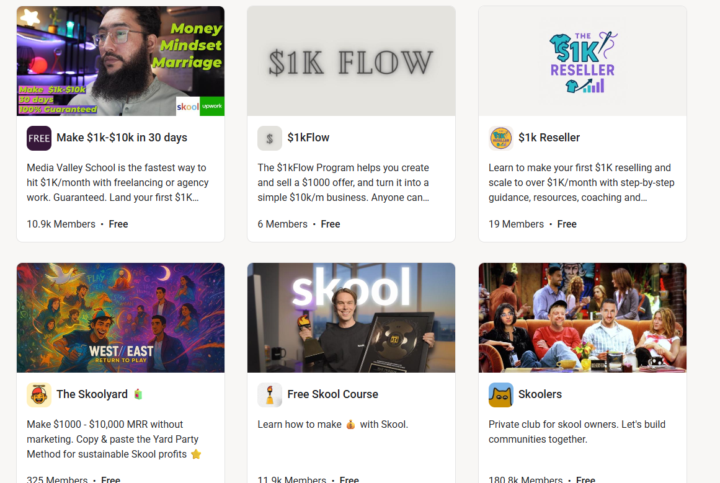
Task: Open the $1k Reseller community title
Action: [549, 138]
